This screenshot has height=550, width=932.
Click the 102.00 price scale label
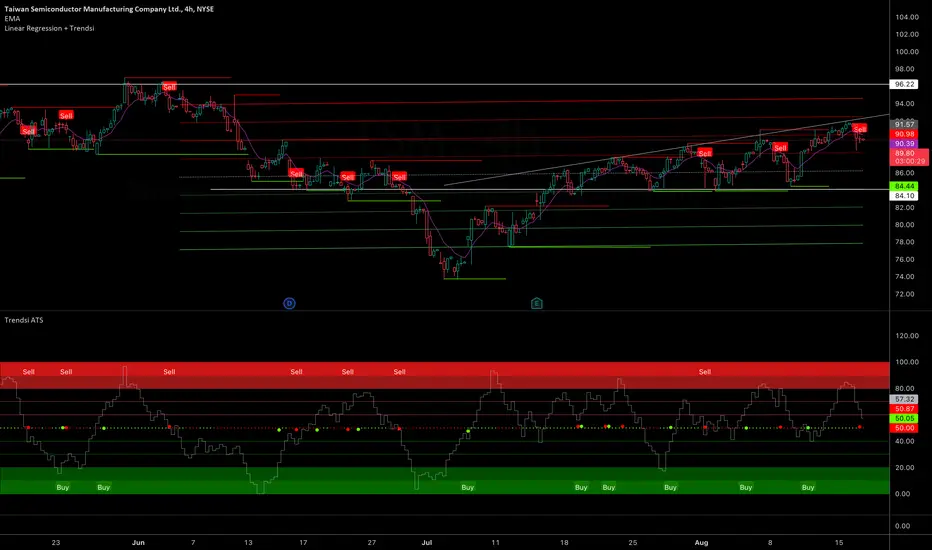[x=906, y=34]
